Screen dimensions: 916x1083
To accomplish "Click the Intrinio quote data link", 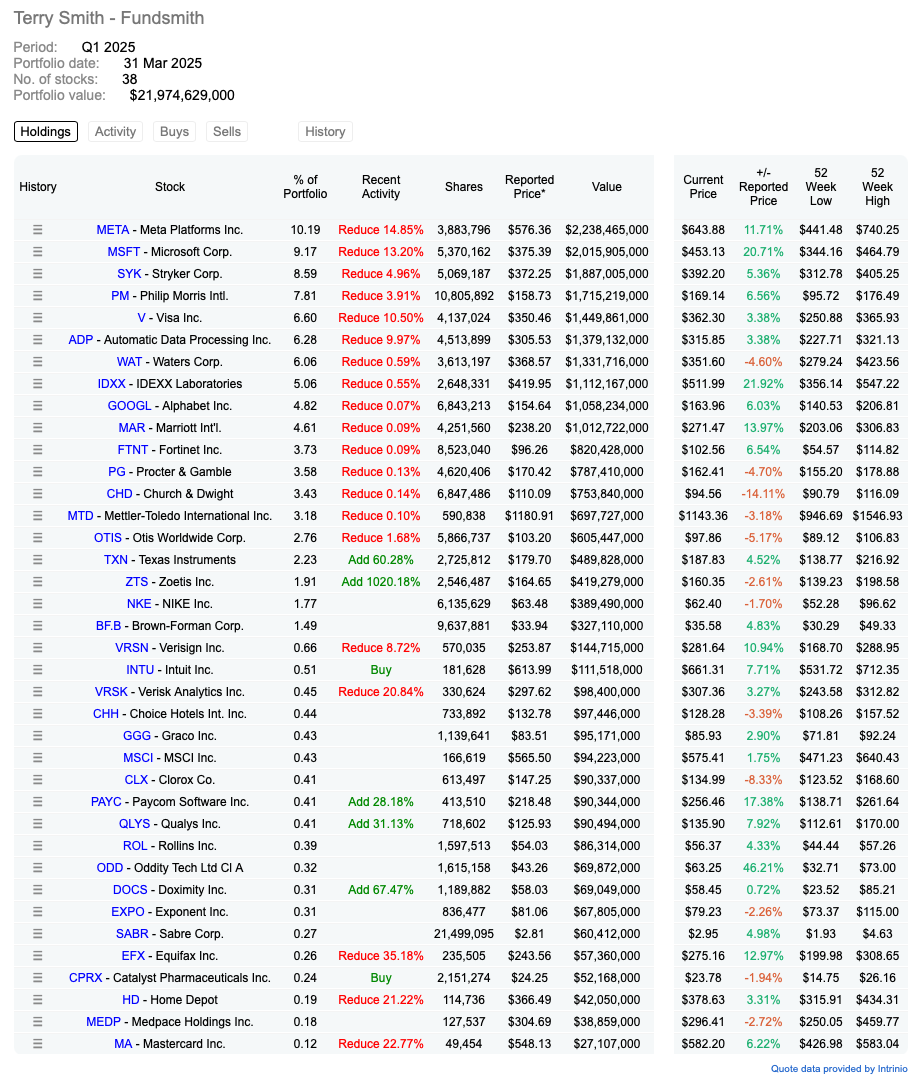I will pos(839,1069).
